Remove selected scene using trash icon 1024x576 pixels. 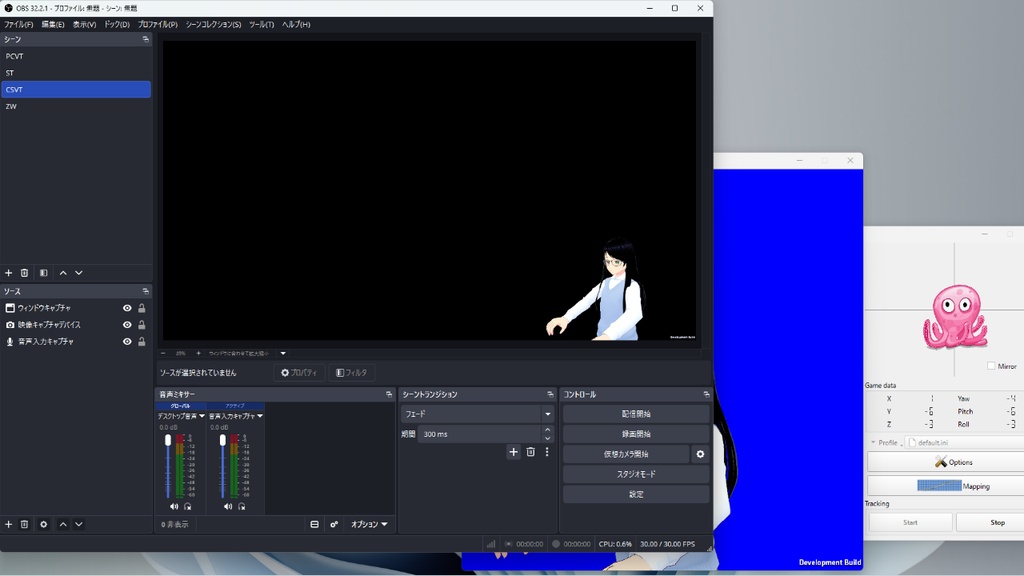pyautogui.click(x=24, y=273)
